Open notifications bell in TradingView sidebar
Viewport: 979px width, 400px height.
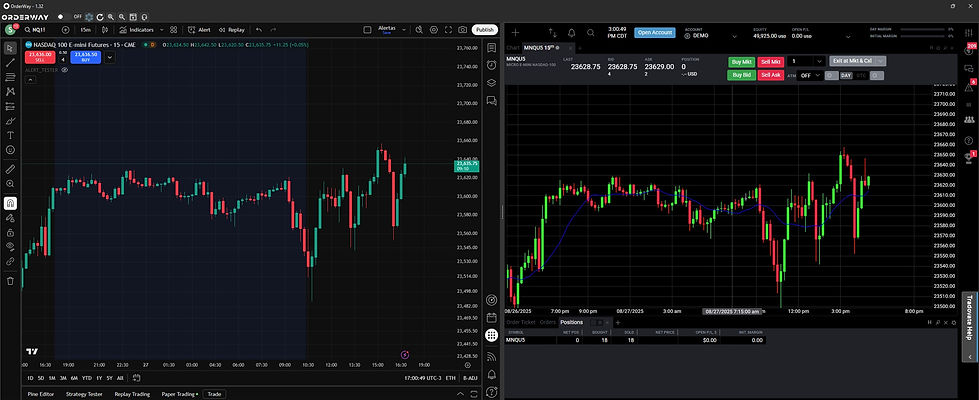491,374
